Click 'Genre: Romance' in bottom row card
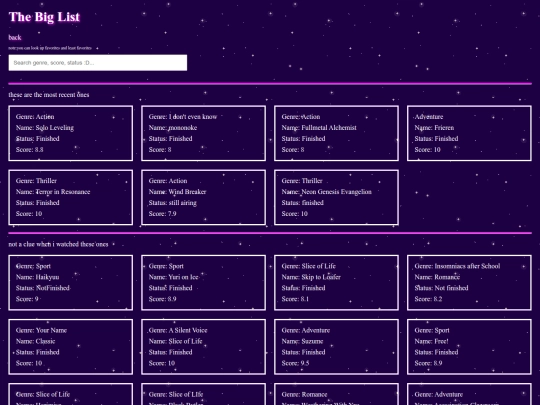Image resolution: width=540 pixels, height=405 pixels. tap(304, 394)
